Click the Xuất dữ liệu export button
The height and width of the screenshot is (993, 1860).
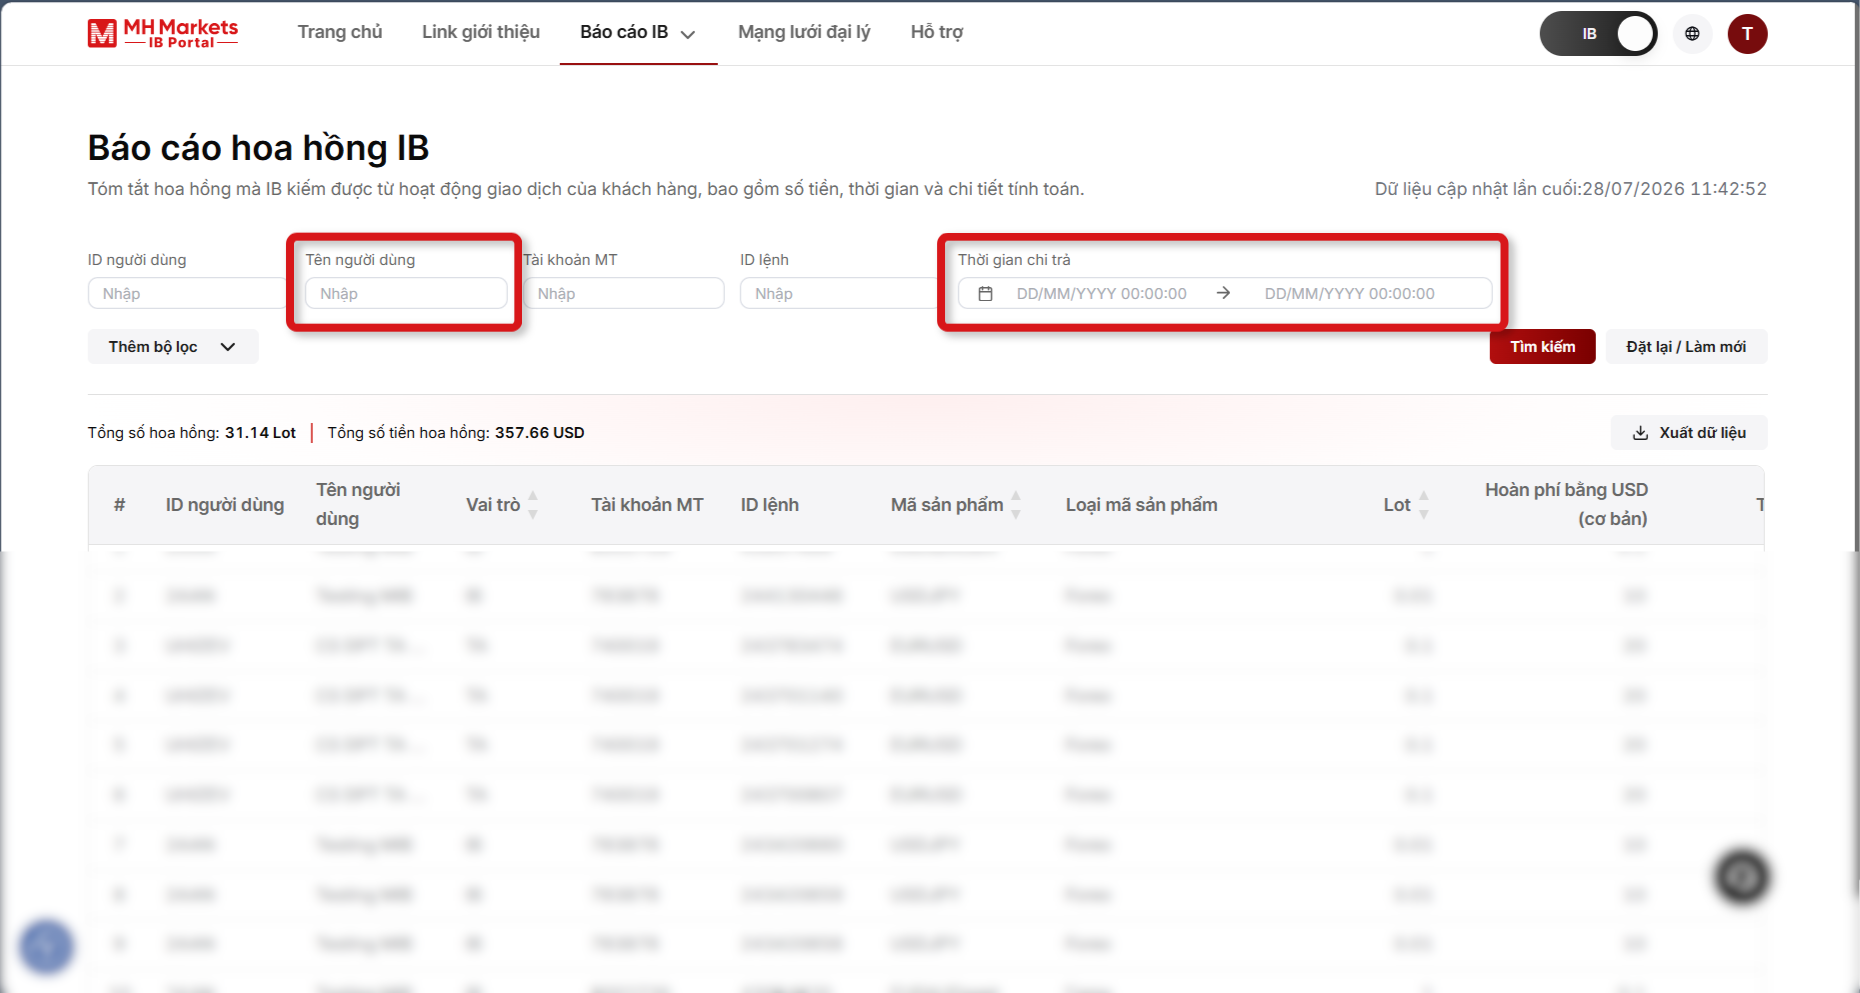click(1689, 433)
